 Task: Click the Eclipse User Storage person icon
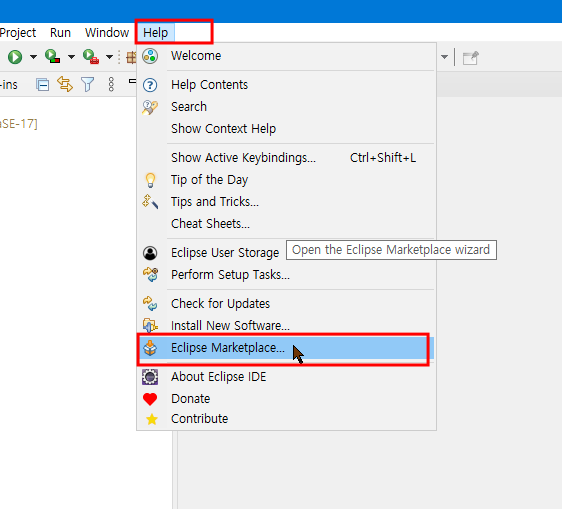[x=150, y=253]
